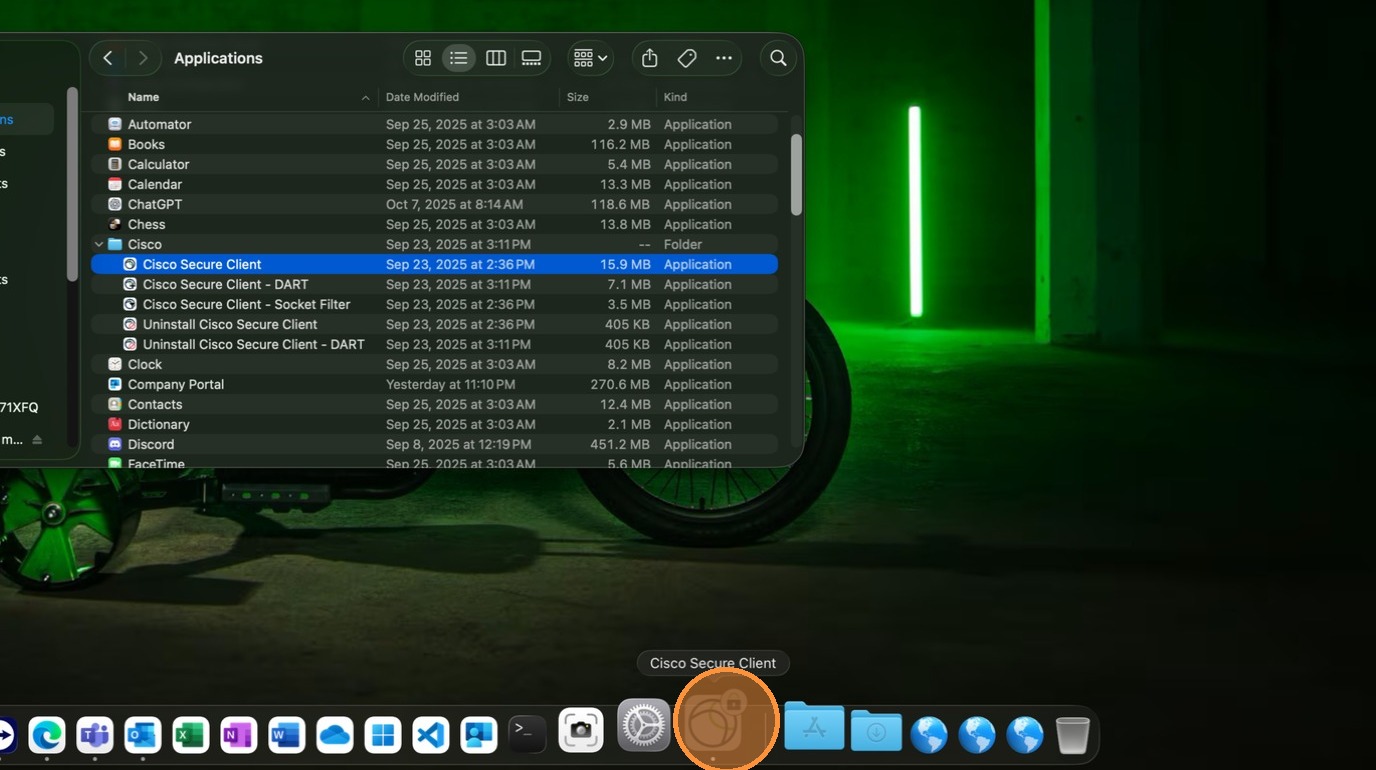The height and width of the screenshot is (770, 1376).
Task: Open OneDrive from the Dock
Action: click(335, 735)
